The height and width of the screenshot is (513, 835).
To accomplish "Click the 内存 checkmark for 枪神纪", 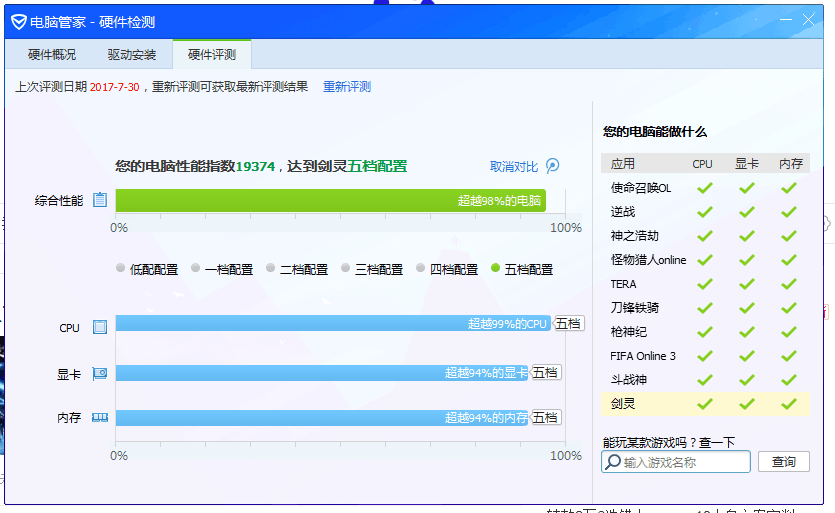I will click(x=789, y=331).
